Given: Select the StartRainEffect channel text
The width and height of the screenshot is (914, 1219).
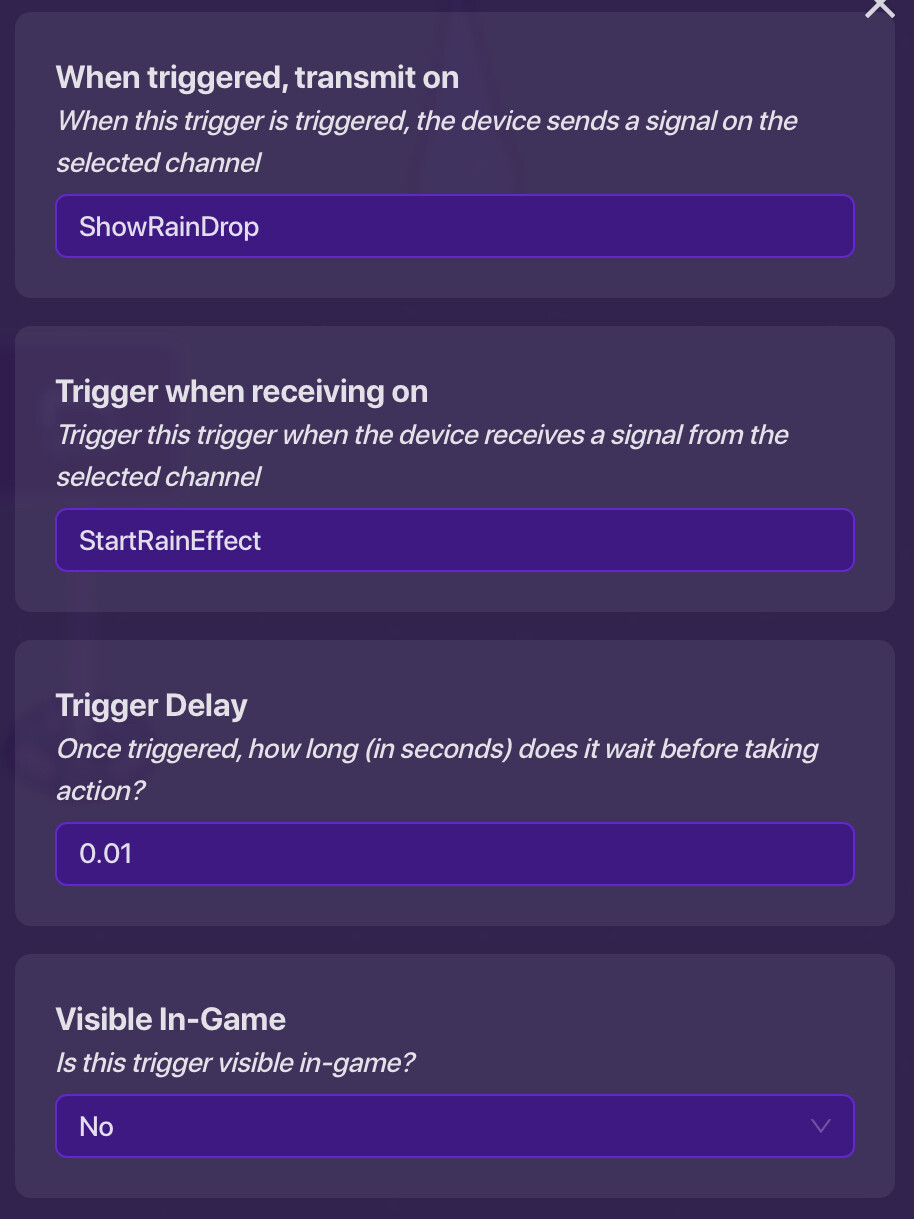Looking at the screenshot, I should 170,541.
